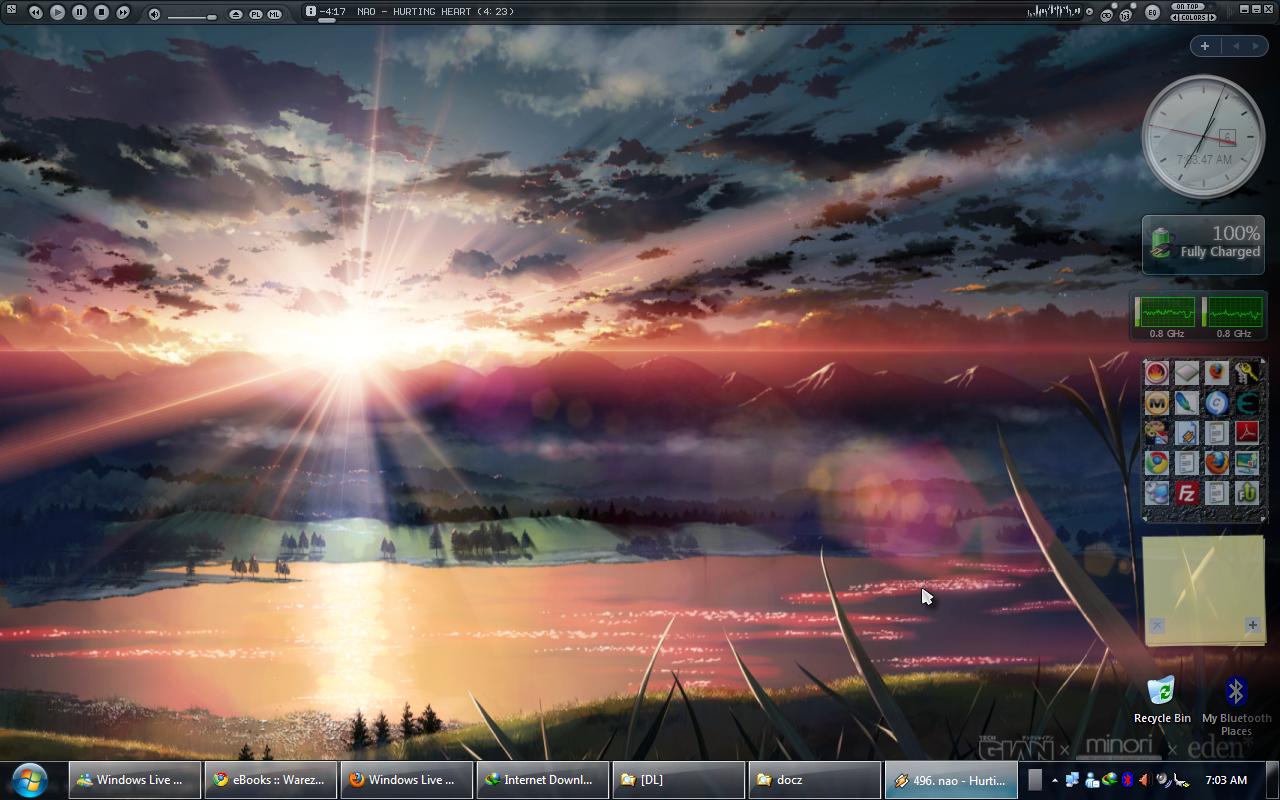Image resolution: width=1280 pixels, height=800 pixels.
Task: Open Winamp main menu corner icon
Action: click(10, 10)
